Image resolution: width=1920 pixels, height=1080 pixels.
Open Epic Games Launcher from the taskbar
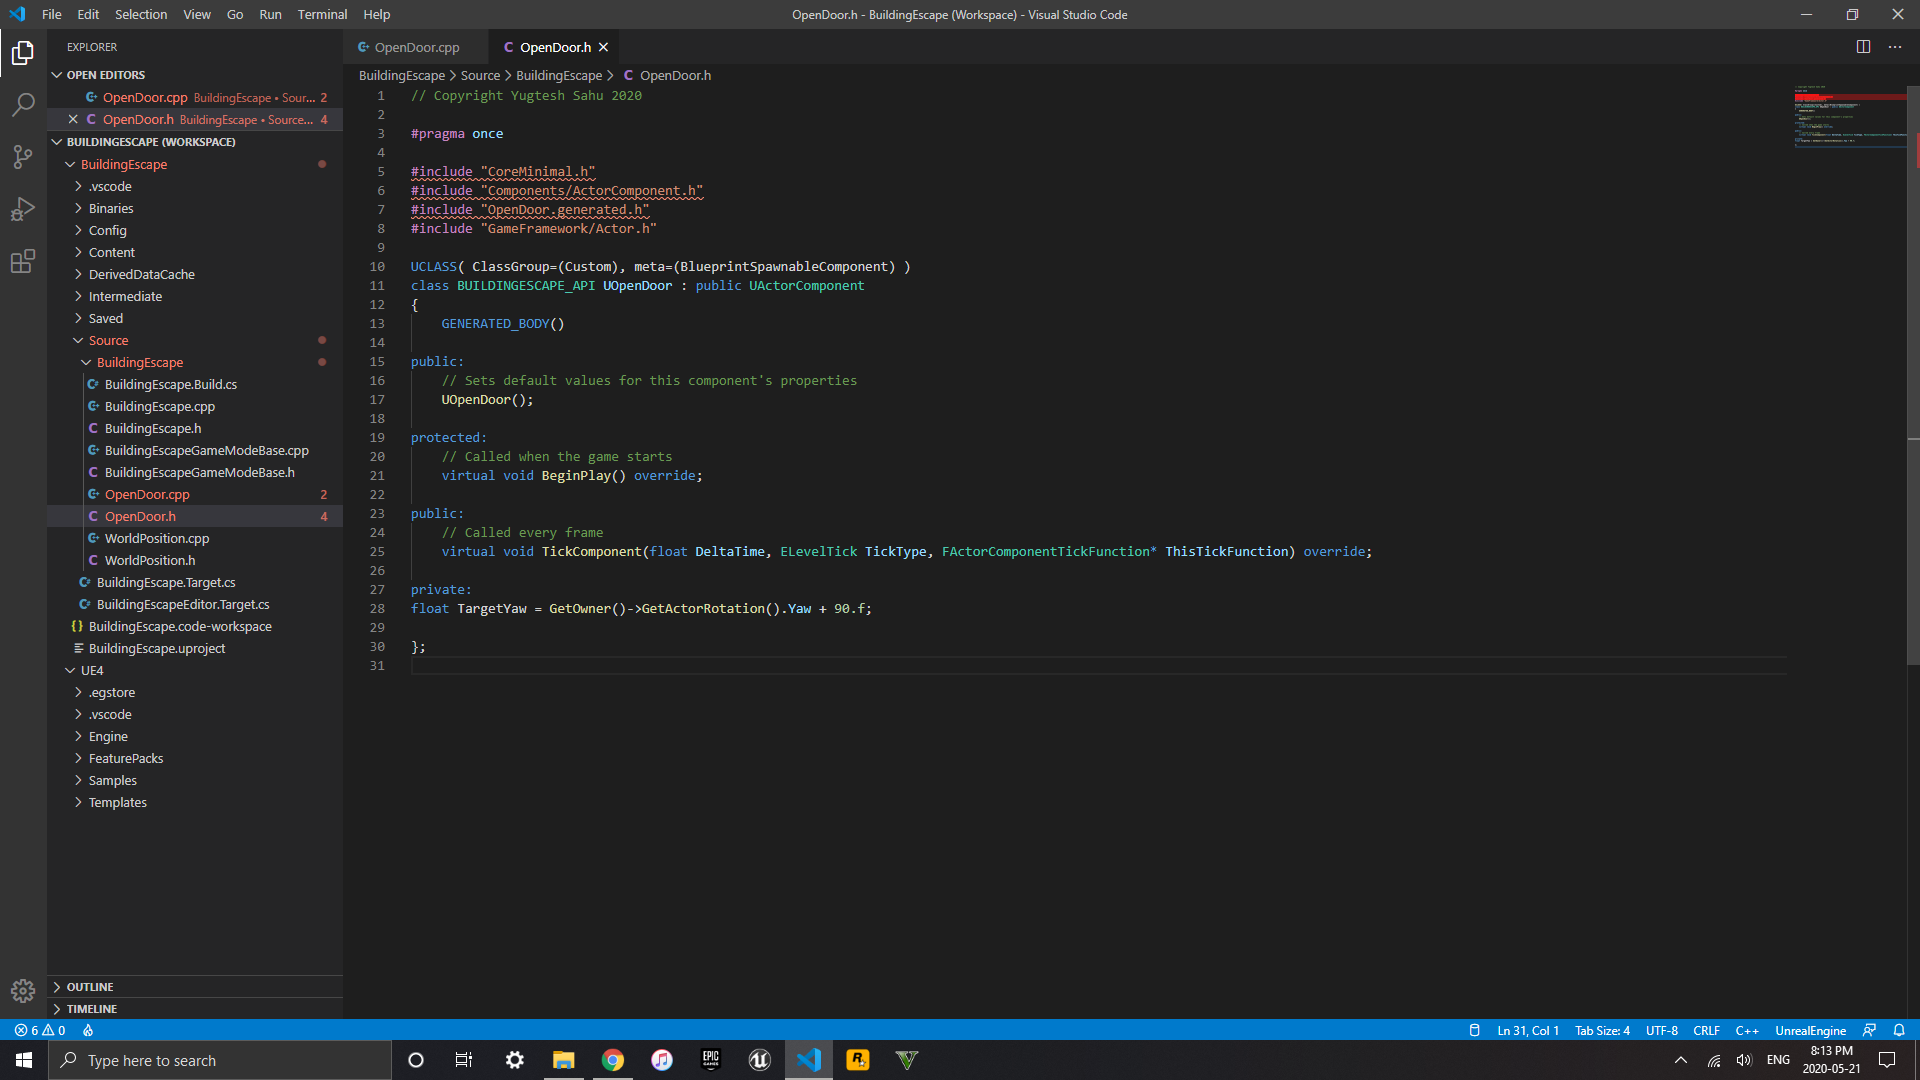pyautogui.click(x=711, y=1060)
